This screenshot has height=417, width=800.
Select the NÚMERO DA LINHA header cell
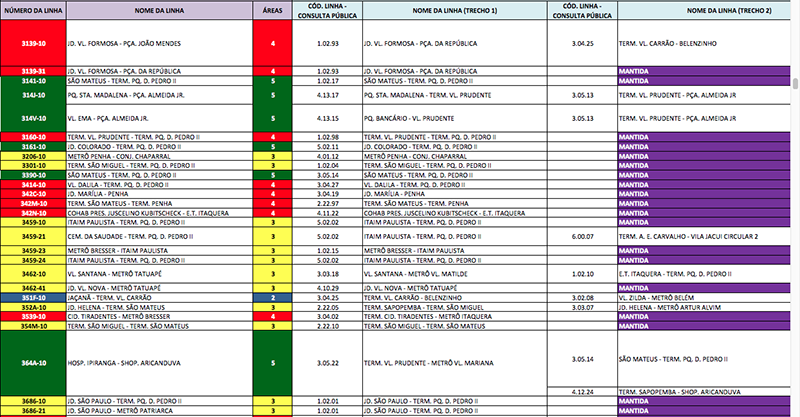click(x=33, y=10)
